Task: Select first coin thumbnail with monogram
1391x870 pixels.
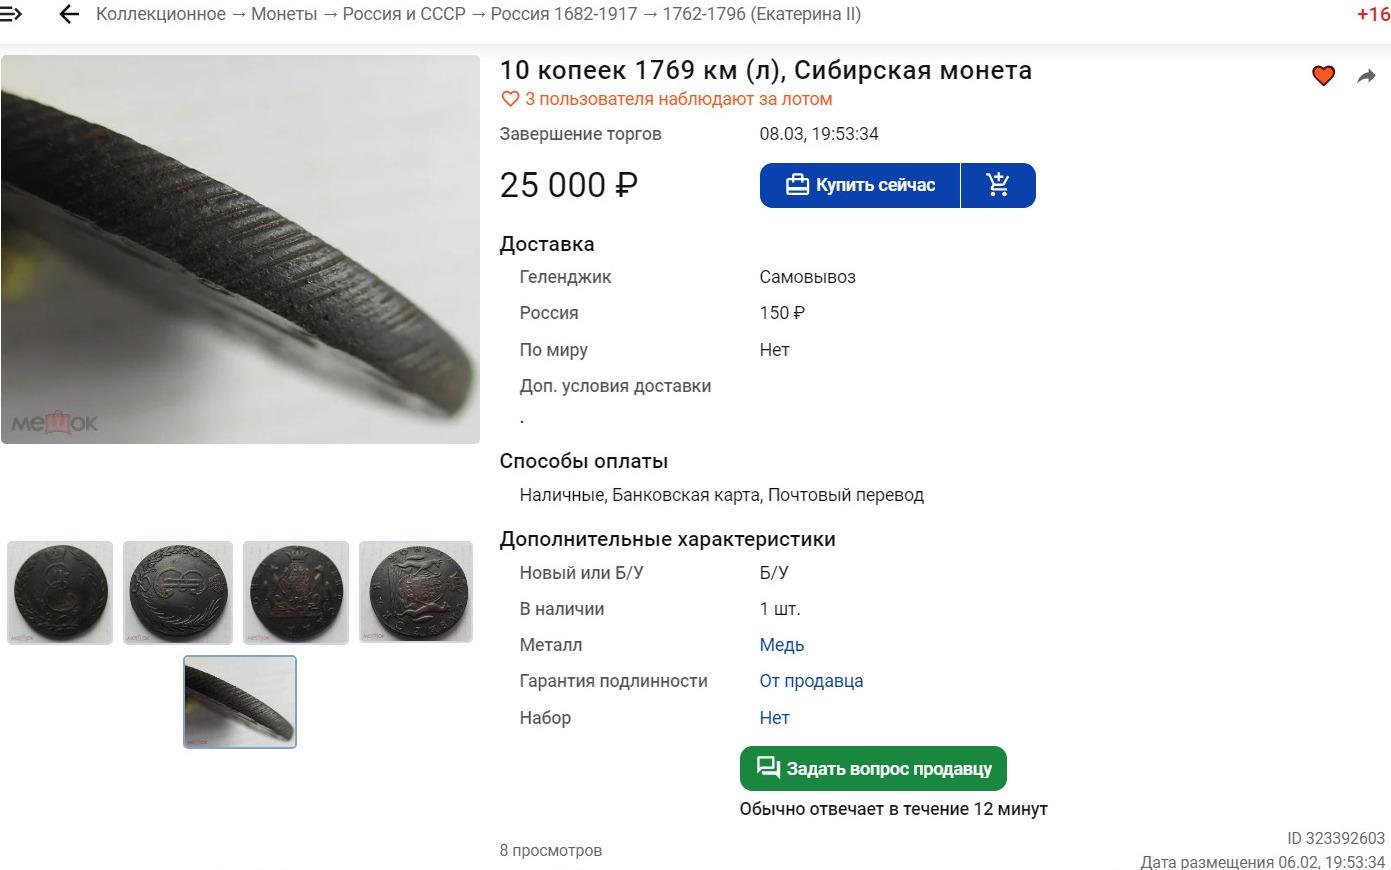Action: 60,592
